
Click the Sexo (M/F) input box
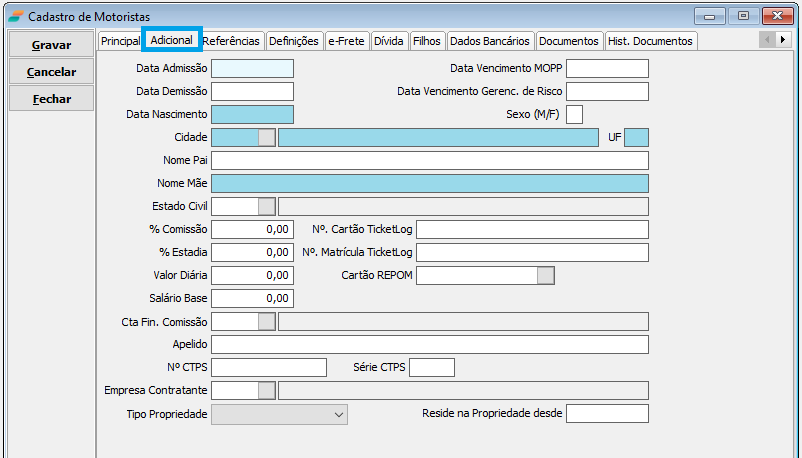(574, 115)
